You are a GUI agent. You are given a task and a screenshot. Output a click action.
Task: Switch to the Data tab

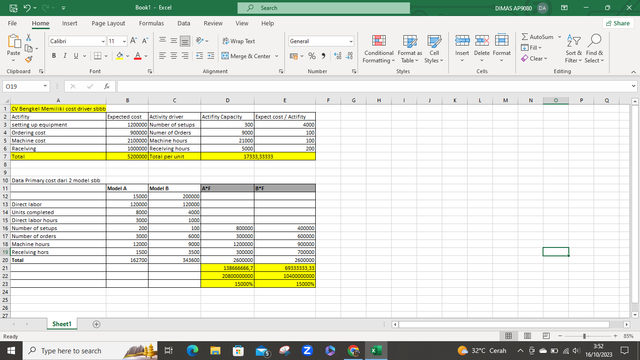(184, 23)
